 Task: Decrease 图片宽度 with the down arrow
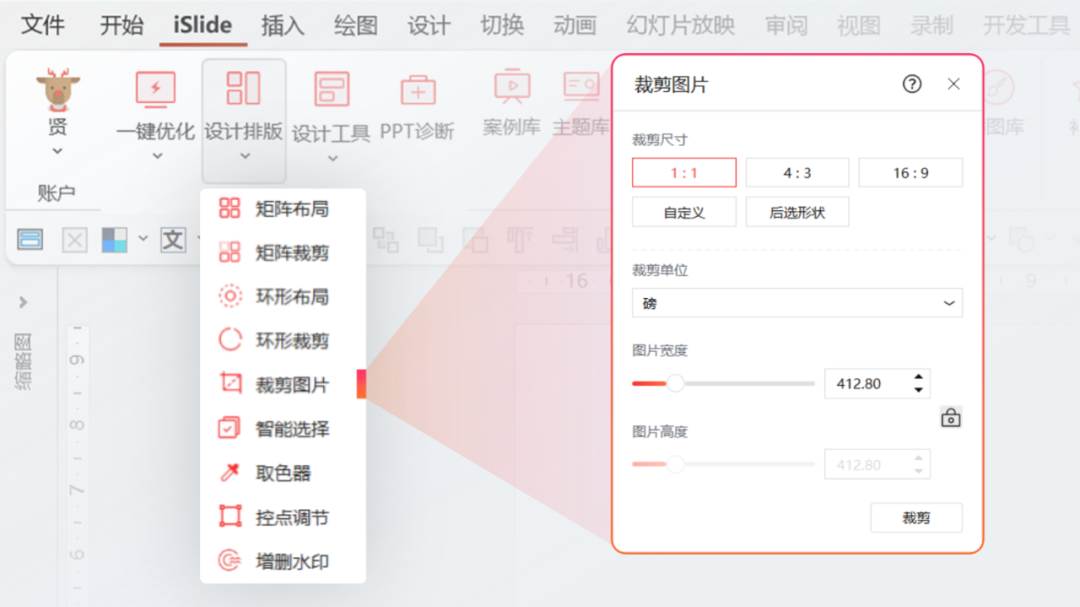[x=918, y=390]
